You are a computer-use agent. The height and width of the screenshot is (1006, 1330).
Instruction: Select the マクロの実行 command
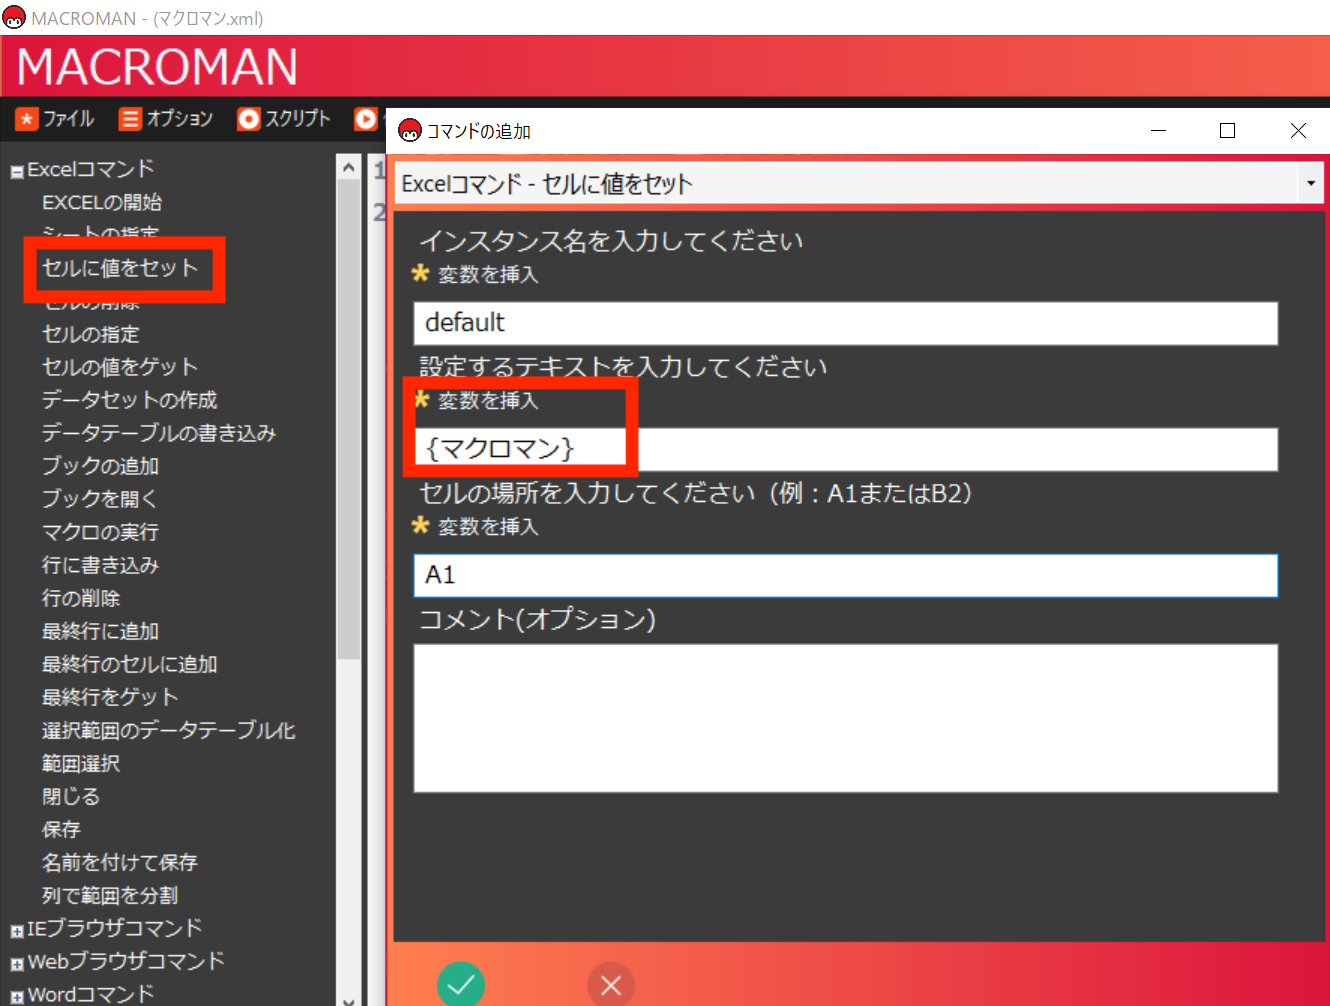(98, 532)
